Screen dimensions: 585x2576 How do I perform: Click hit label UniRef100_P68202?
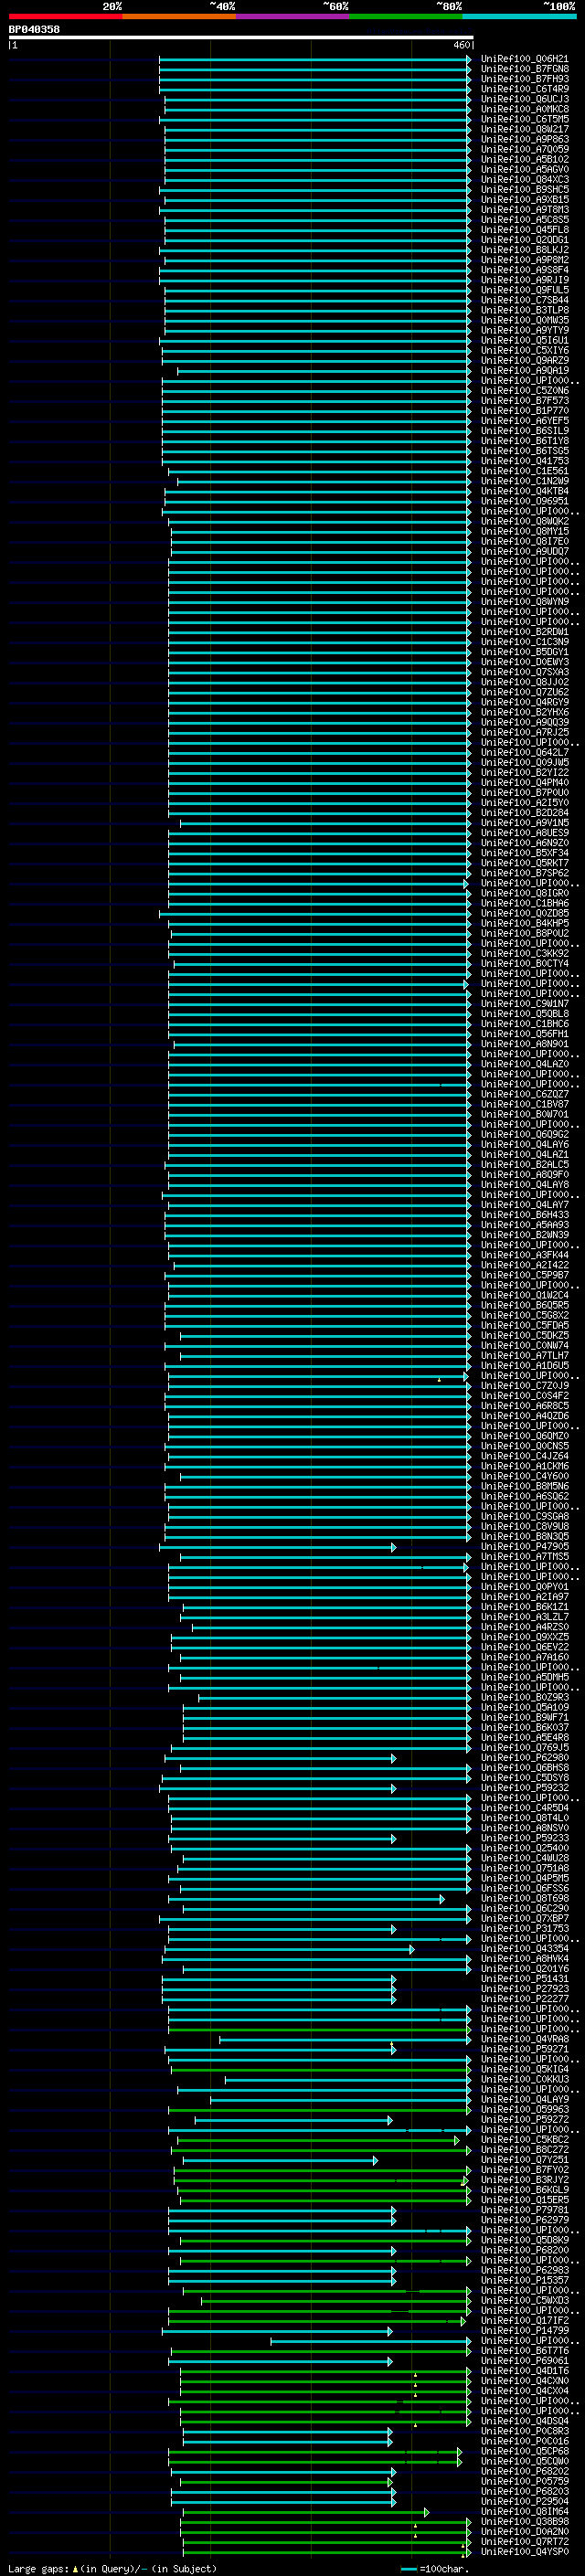pyautogui.click(x=524, y=2472)
